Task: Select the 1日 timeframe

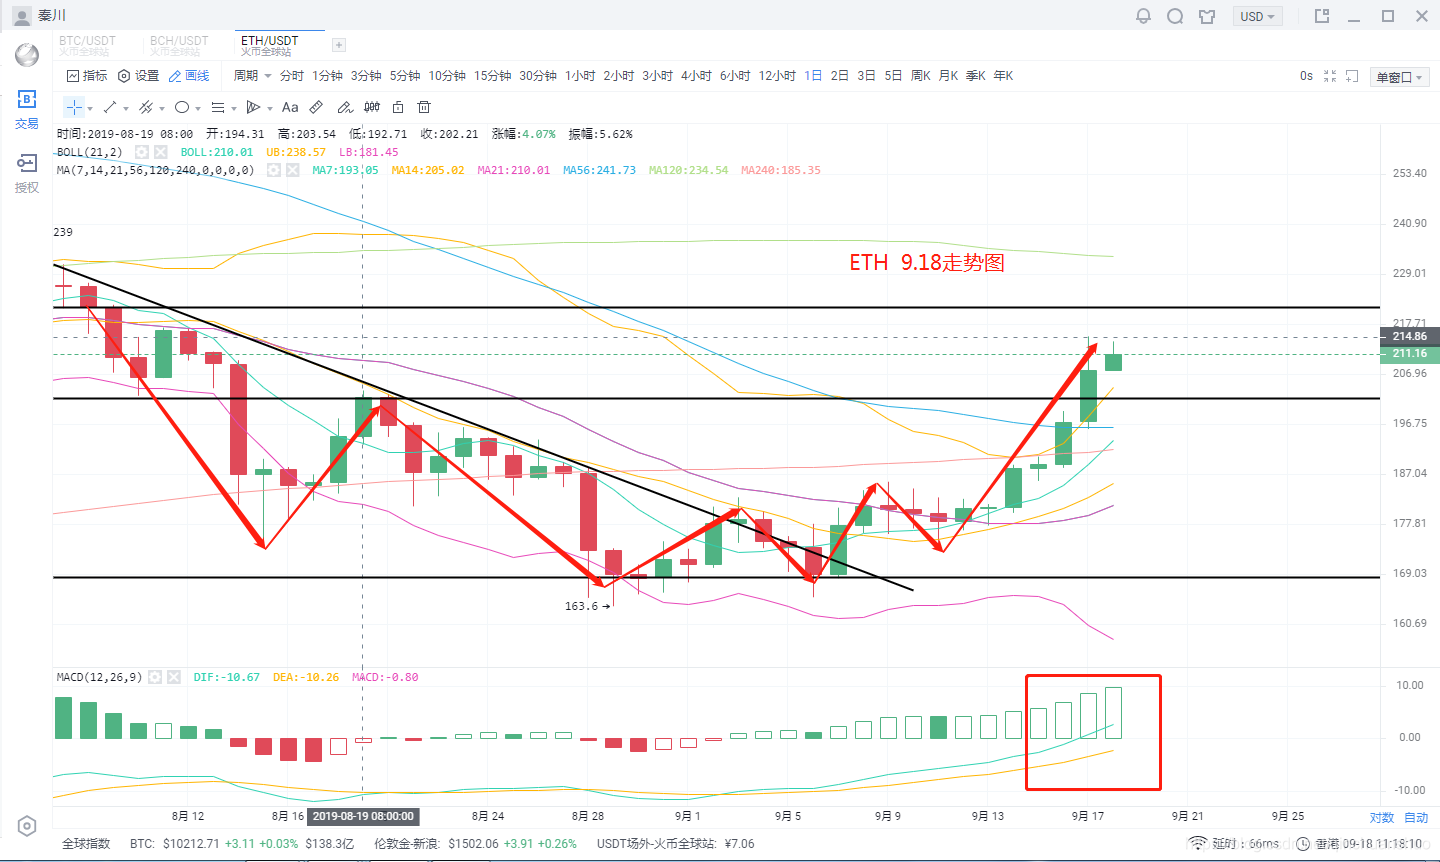Action: (x=813, y=76)
